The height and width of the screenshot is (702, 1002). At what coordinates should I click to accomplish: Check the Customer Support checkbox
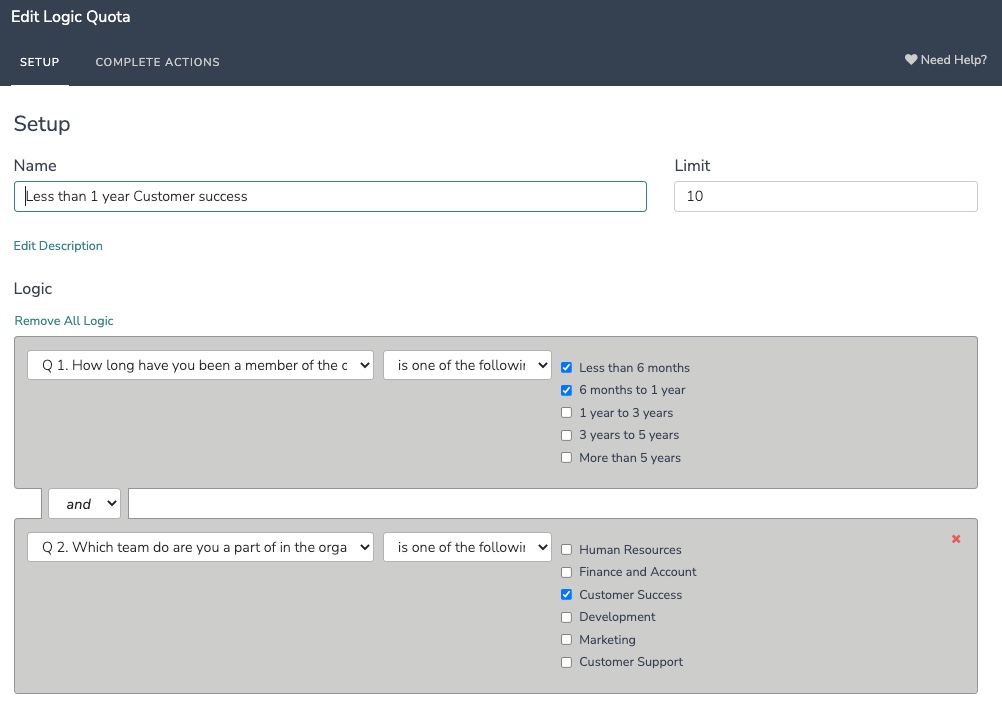coord(567,662)
